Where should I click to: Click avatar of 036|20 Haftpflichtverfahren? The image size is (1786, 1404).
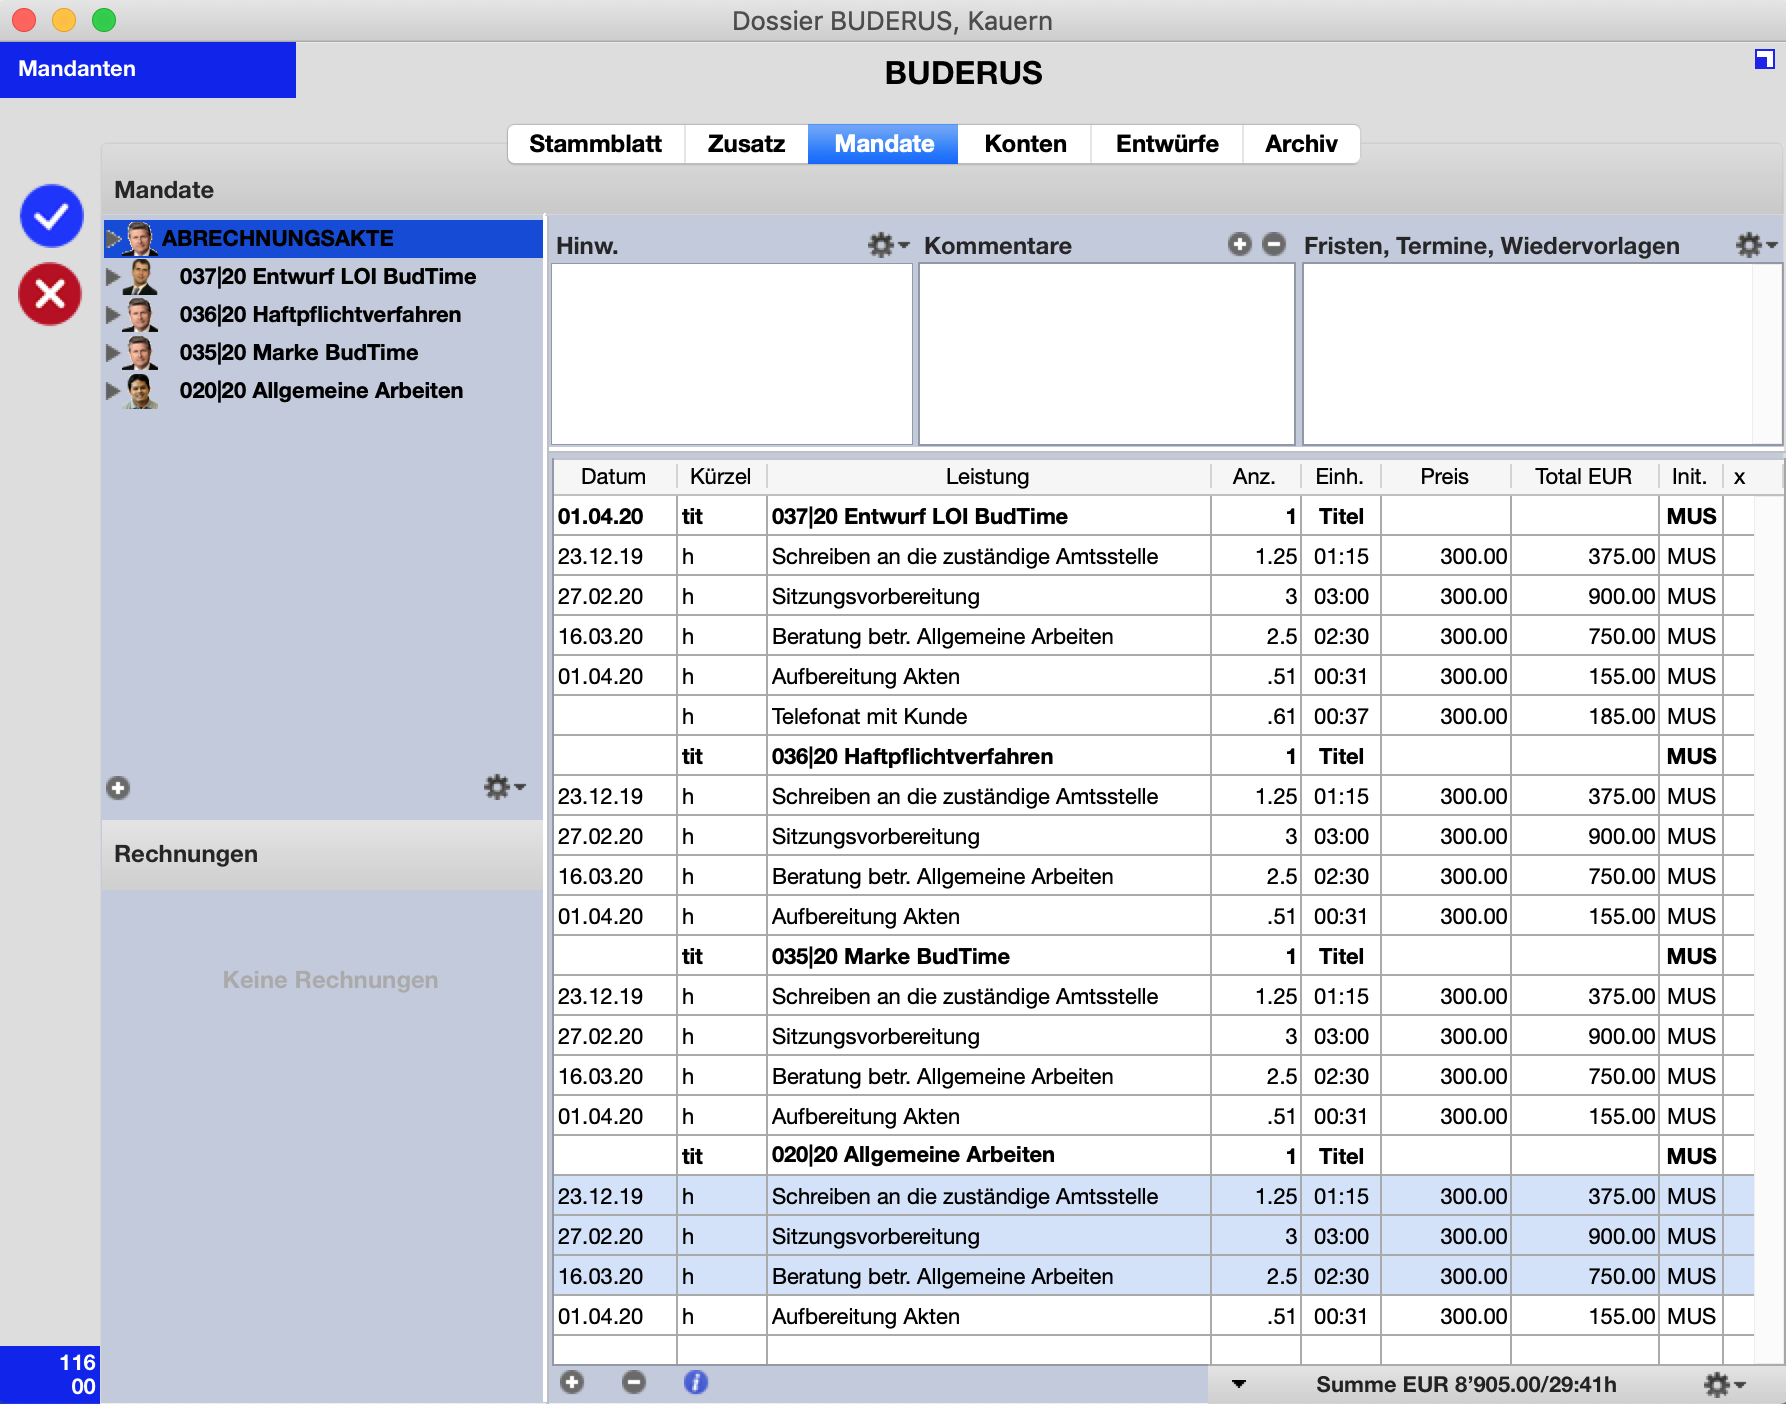pyautogui.click(x=140, y=315)
